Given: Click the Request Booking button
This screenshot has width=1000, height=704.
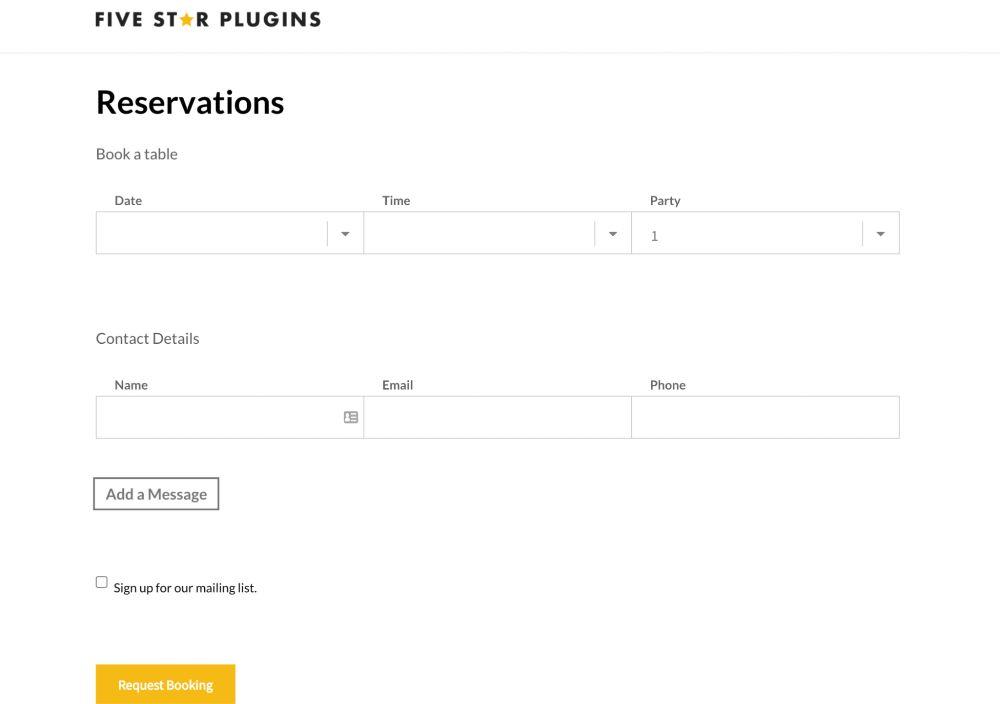Looking at the screenshot, I should (x=165, y=684).
